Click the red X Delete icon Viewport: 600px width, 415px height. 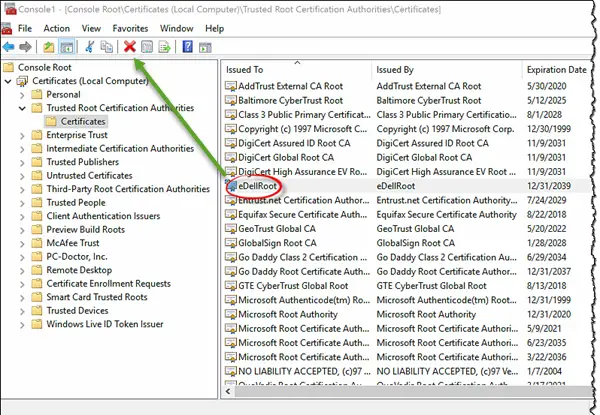[130, 47]
